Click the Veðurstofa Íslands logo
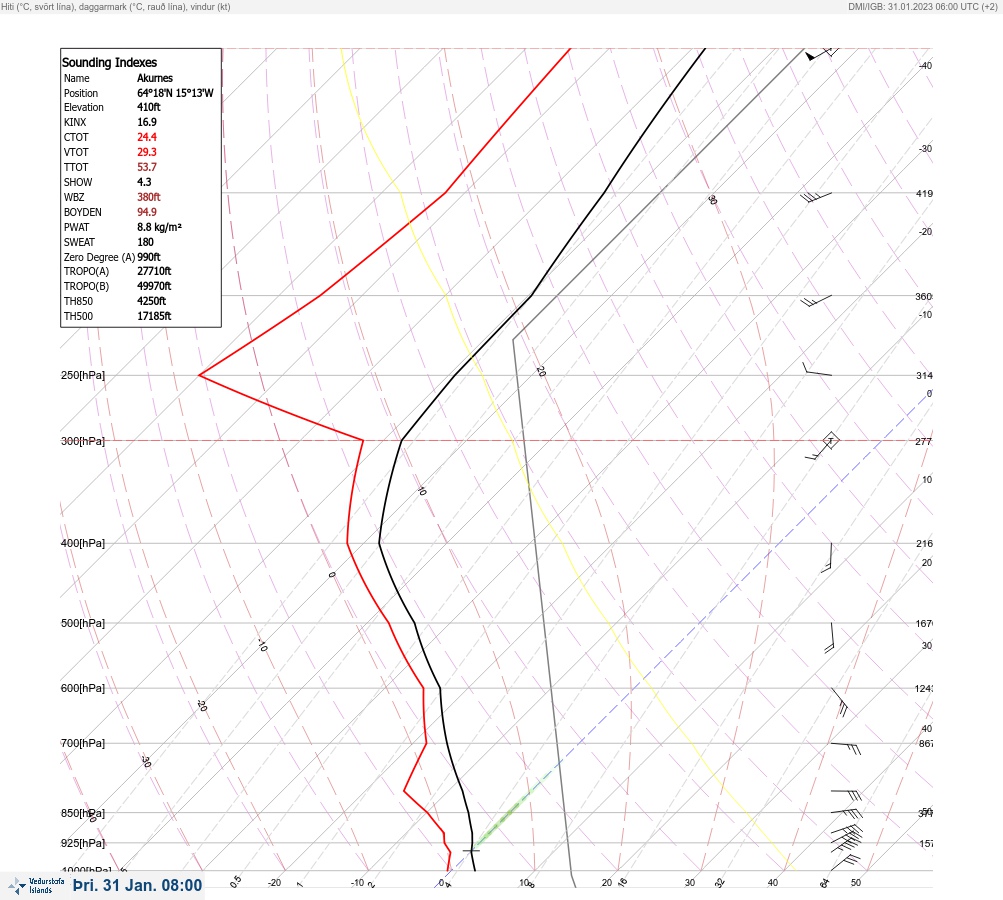This screenshot has height=900, width=1003. 36,886
